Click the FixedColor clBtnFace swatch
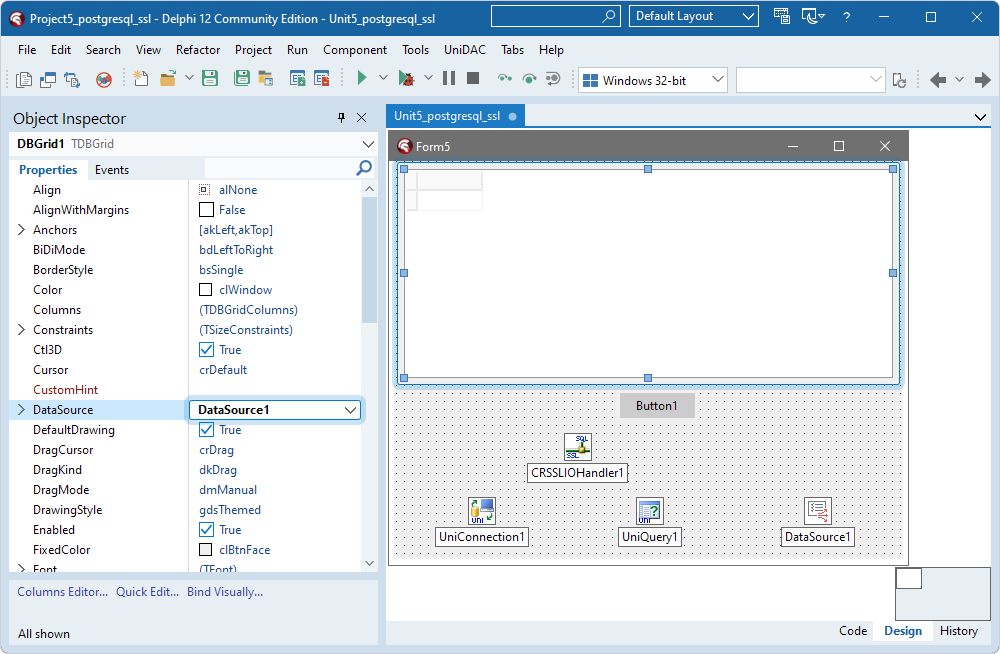This screenshot has width=1000, height=654. 205,549
